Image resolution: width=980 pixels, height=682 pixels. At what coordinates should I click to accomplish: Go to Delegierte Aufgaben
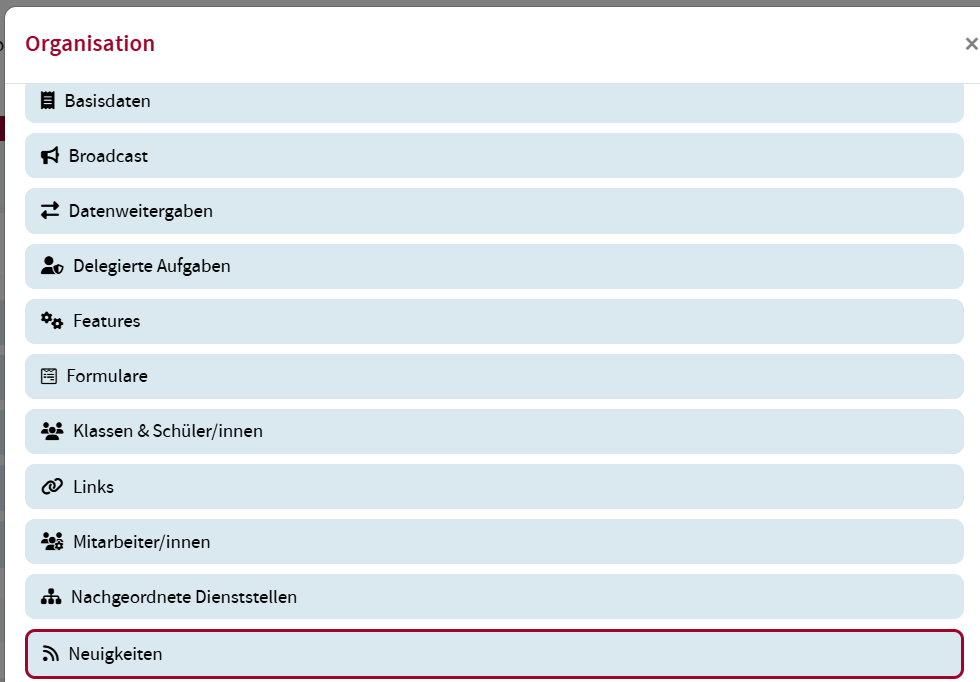click(x=494, y=266)
